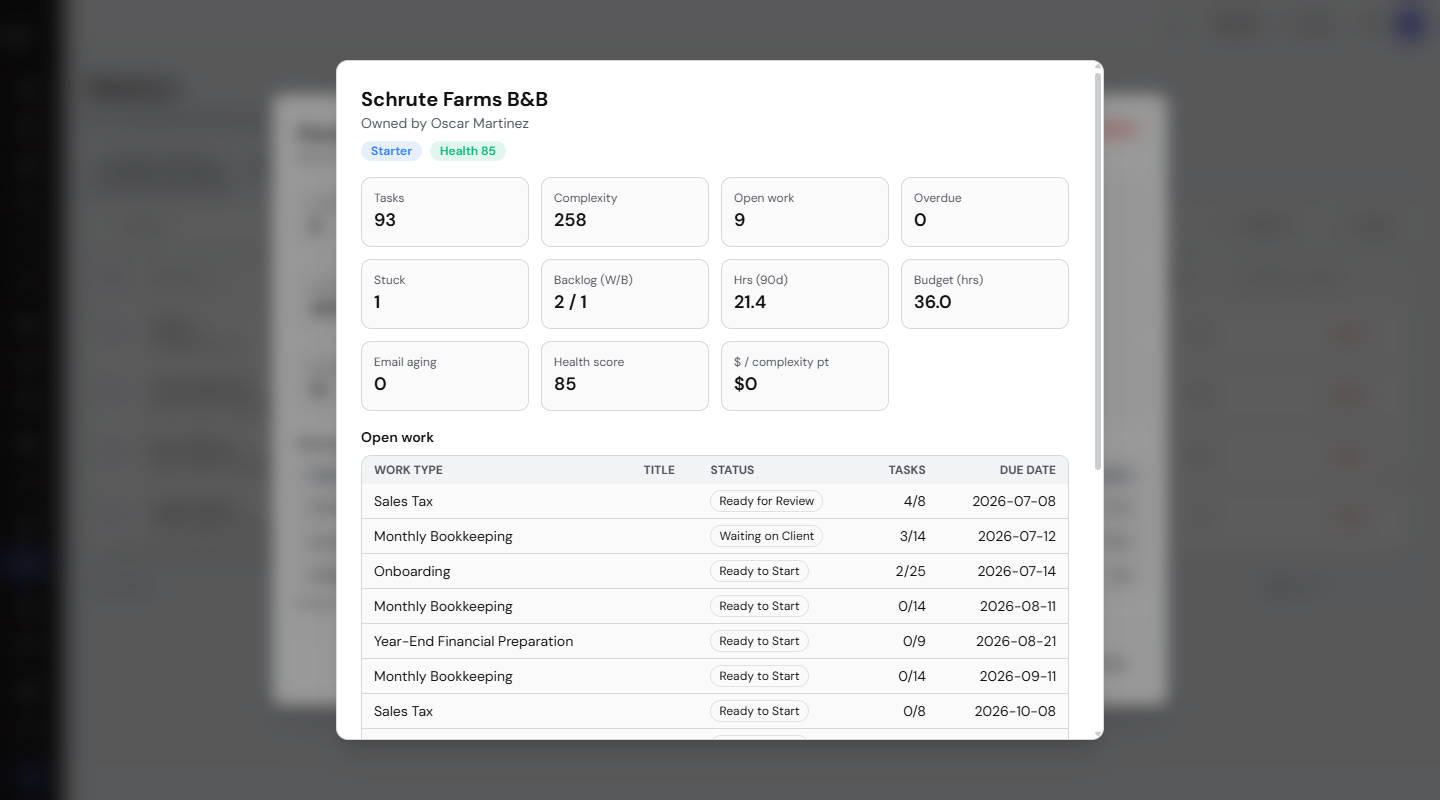Viewport: 1440px width, 800px height.
Task: Open Monthly Bookkeeping row due 2026-09-11
Action: [715, 676]
